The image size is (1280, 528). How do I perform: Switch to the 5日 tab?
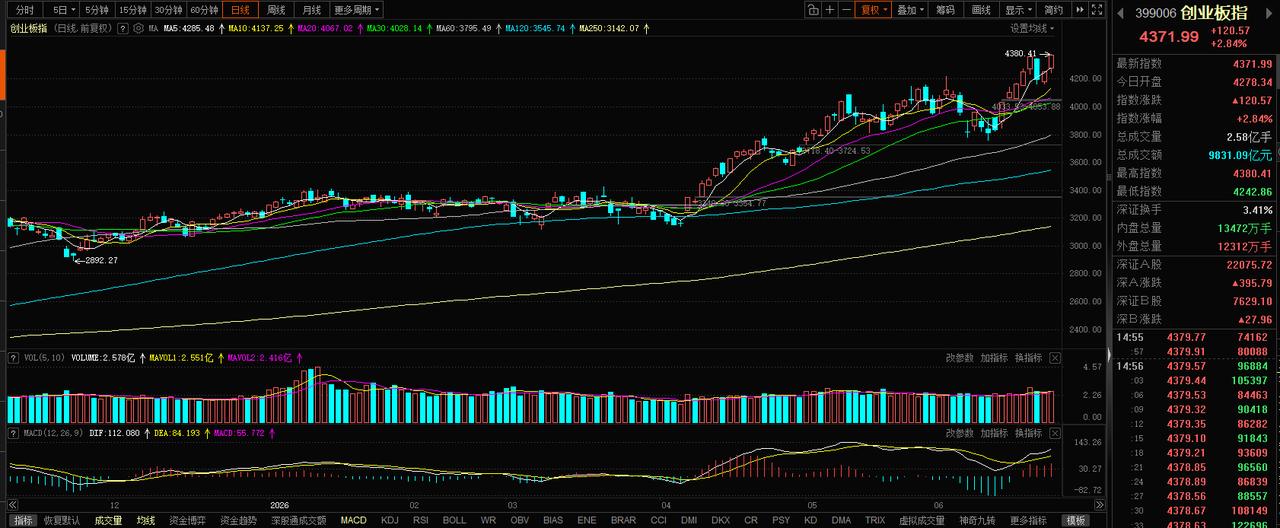point(61,9)
